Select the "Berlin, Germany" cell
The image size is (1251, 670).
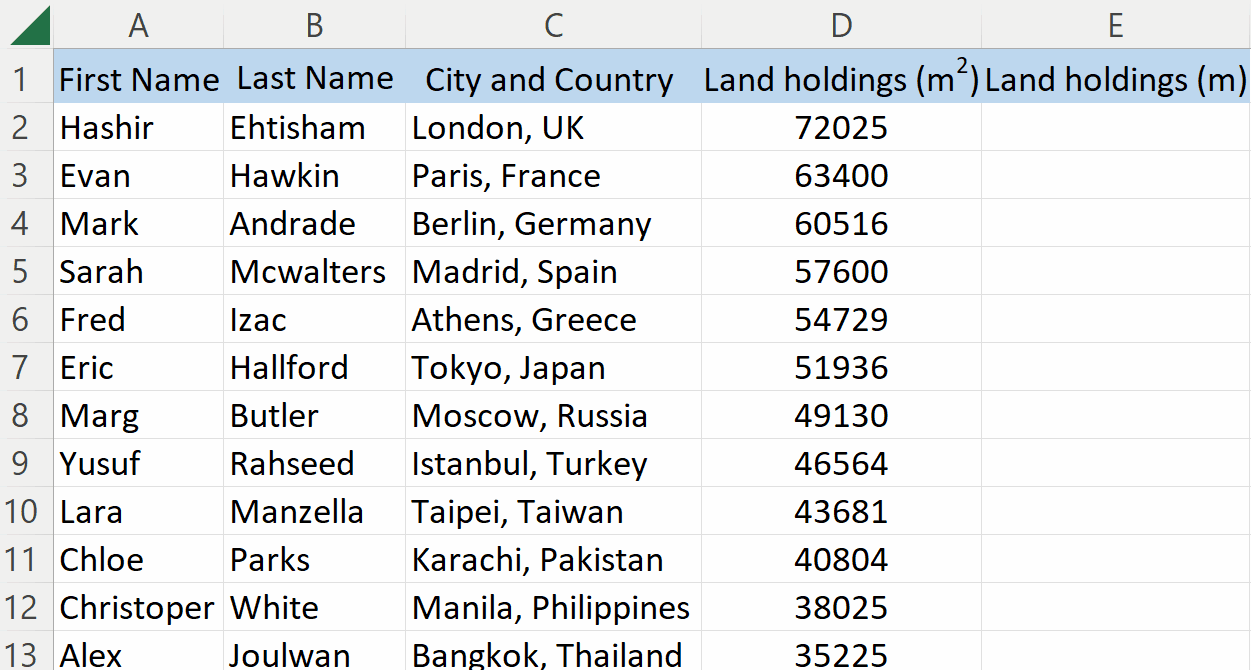[x=553, y=223]
